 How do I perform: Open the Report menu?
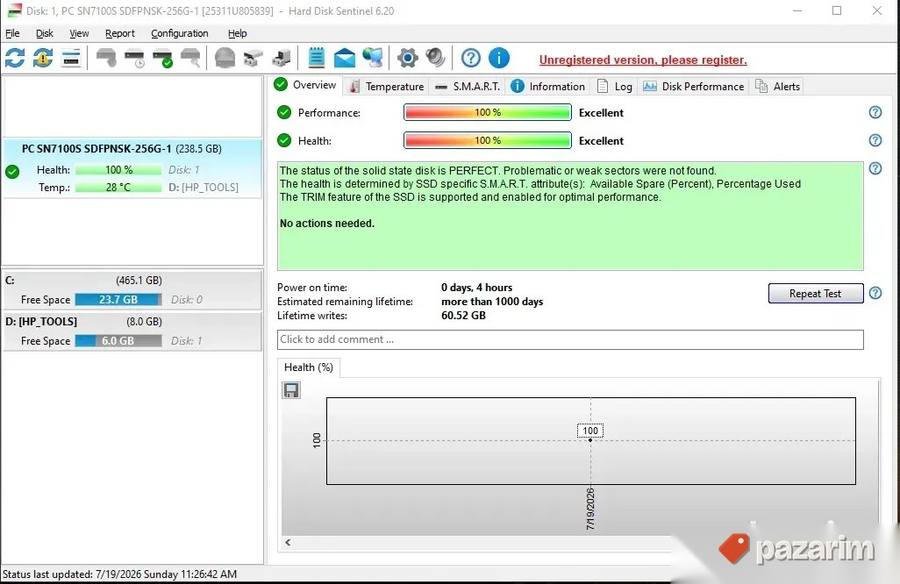click(x=120, y=33)
